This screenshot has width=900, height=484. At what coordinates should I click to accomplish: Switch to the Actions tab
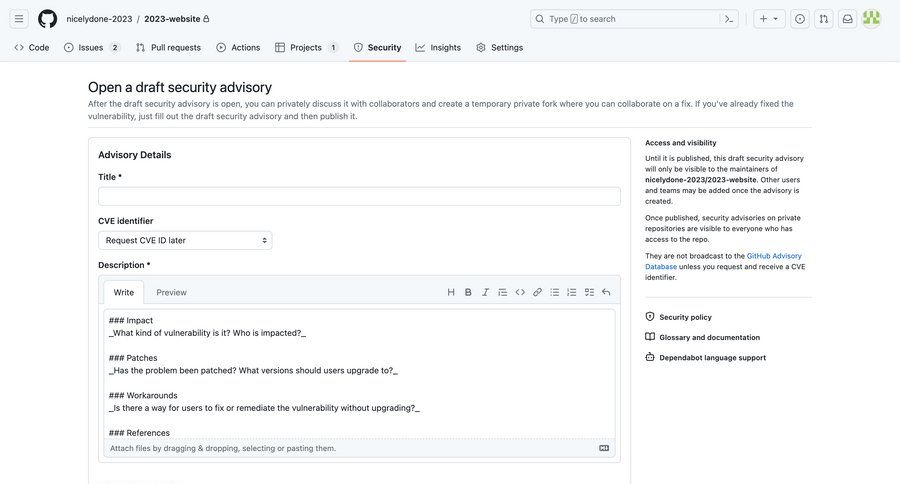238,48
